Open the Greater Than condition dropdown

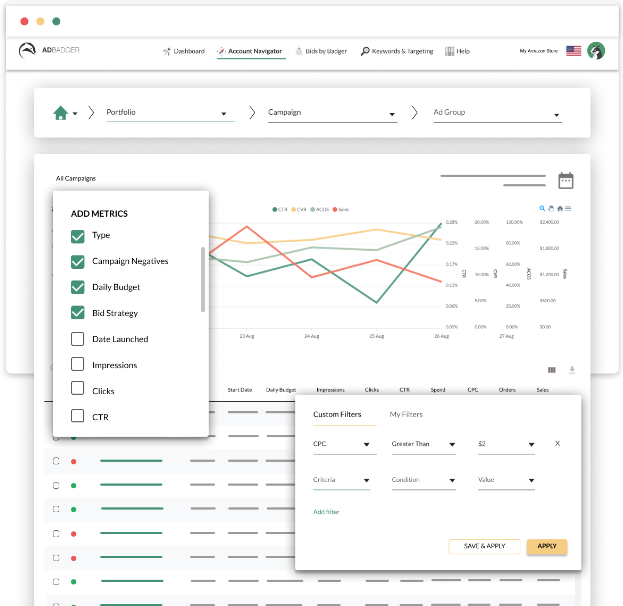click(x=423, y=444)
